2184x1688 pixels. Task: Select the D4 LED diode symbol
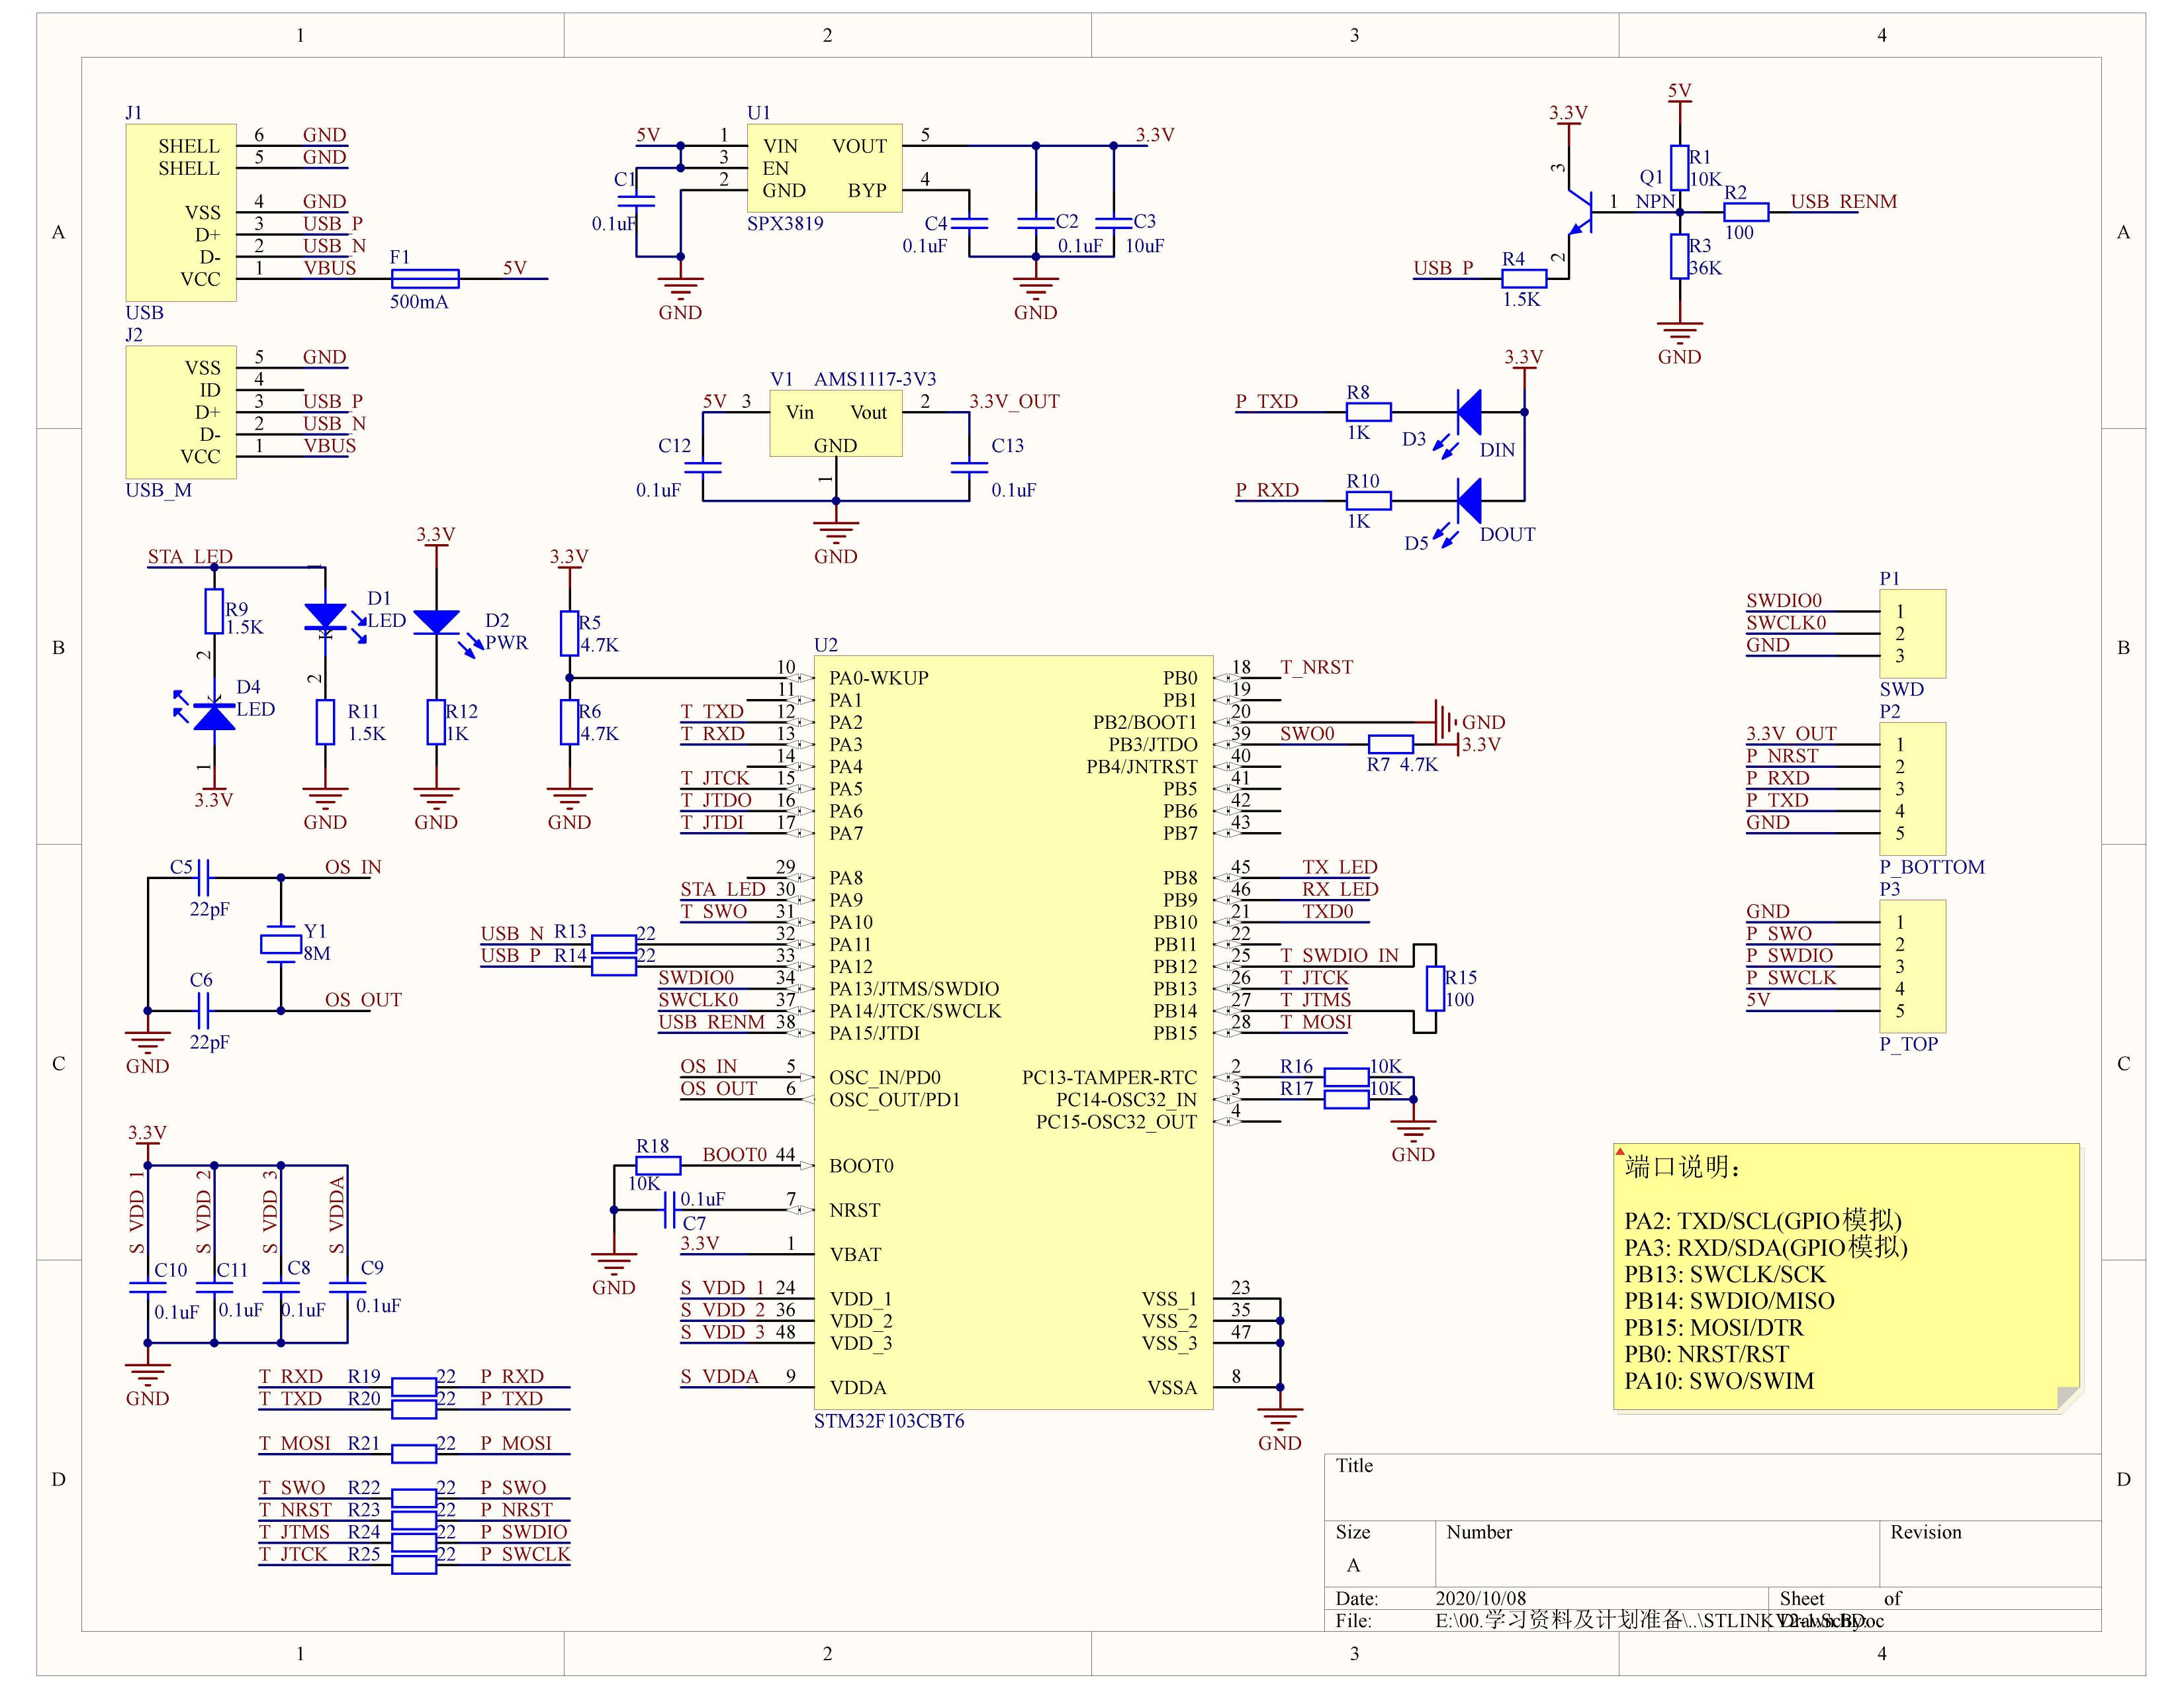click(x=214, y=716)
